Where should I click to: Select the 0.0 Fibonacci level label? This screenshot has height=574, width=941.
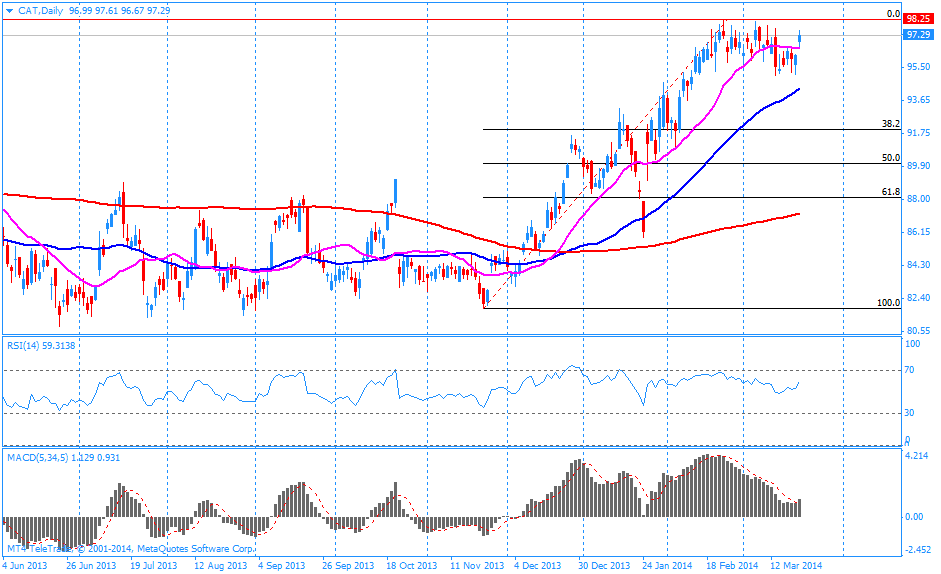click(893, 14)
